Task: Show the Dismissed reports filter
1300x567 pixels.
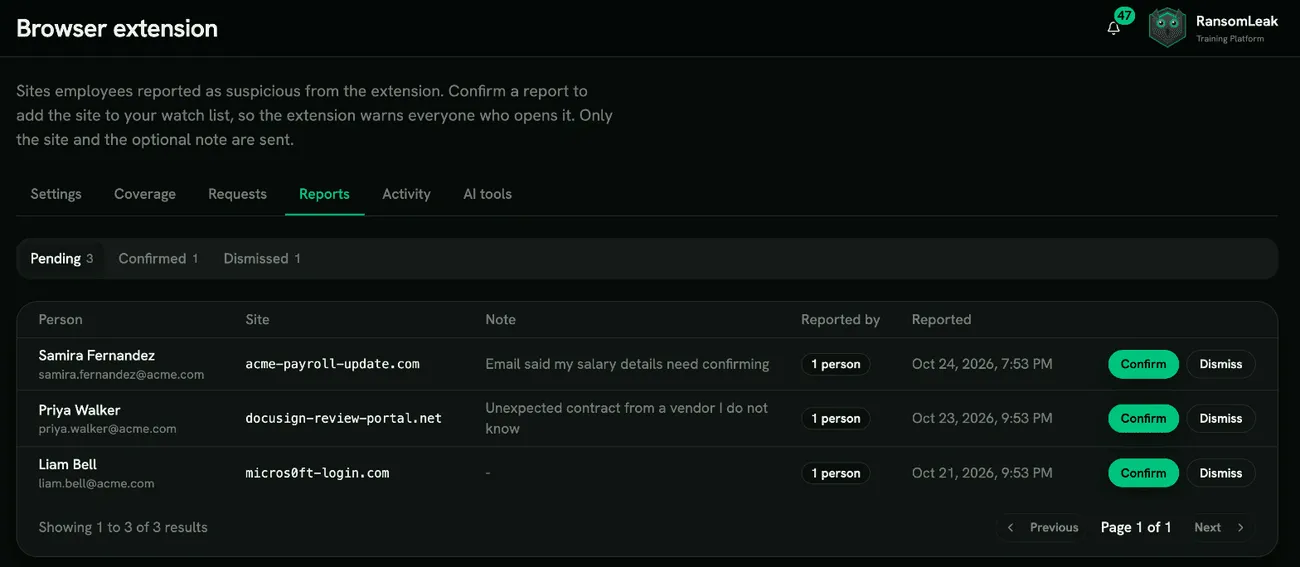Action: [262, 258]
